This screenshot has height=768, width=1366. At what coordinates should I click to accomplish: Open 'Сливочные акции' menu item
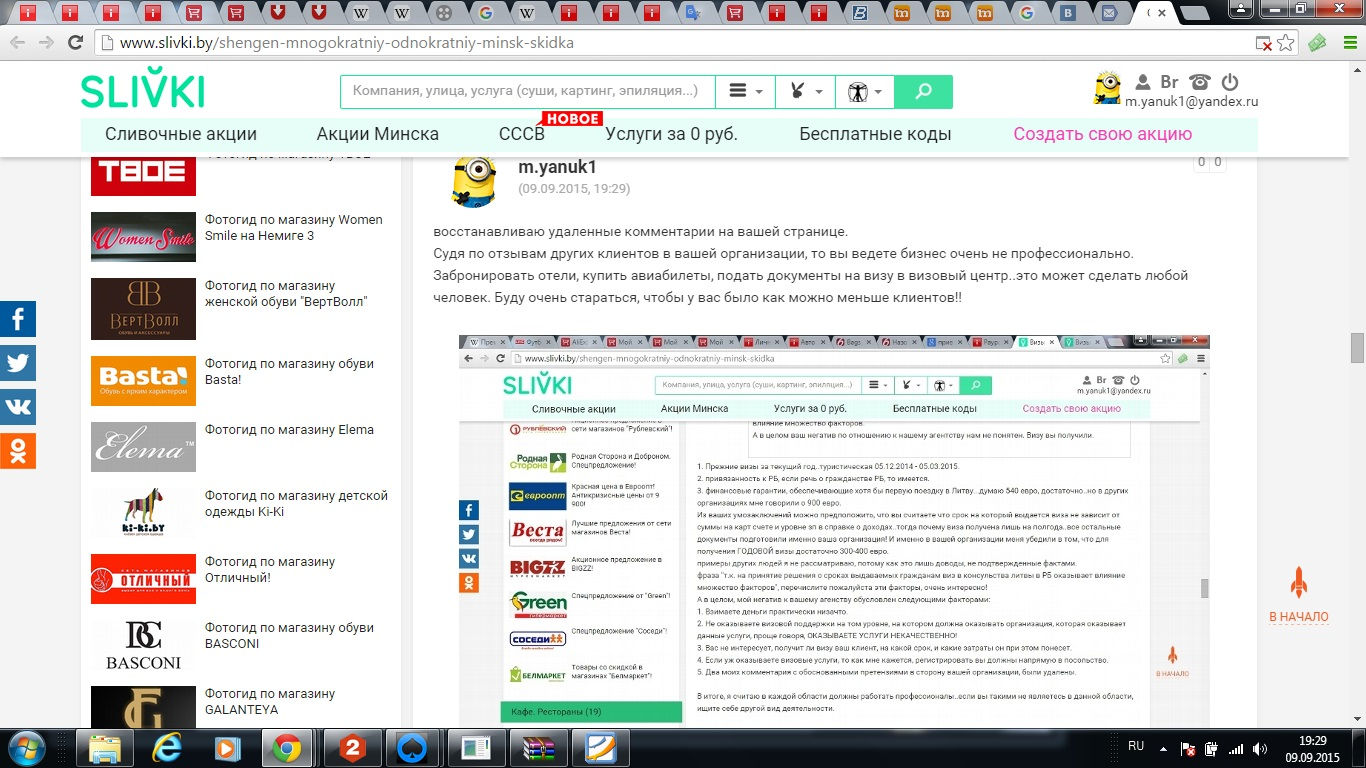click(x=181, y=134)
